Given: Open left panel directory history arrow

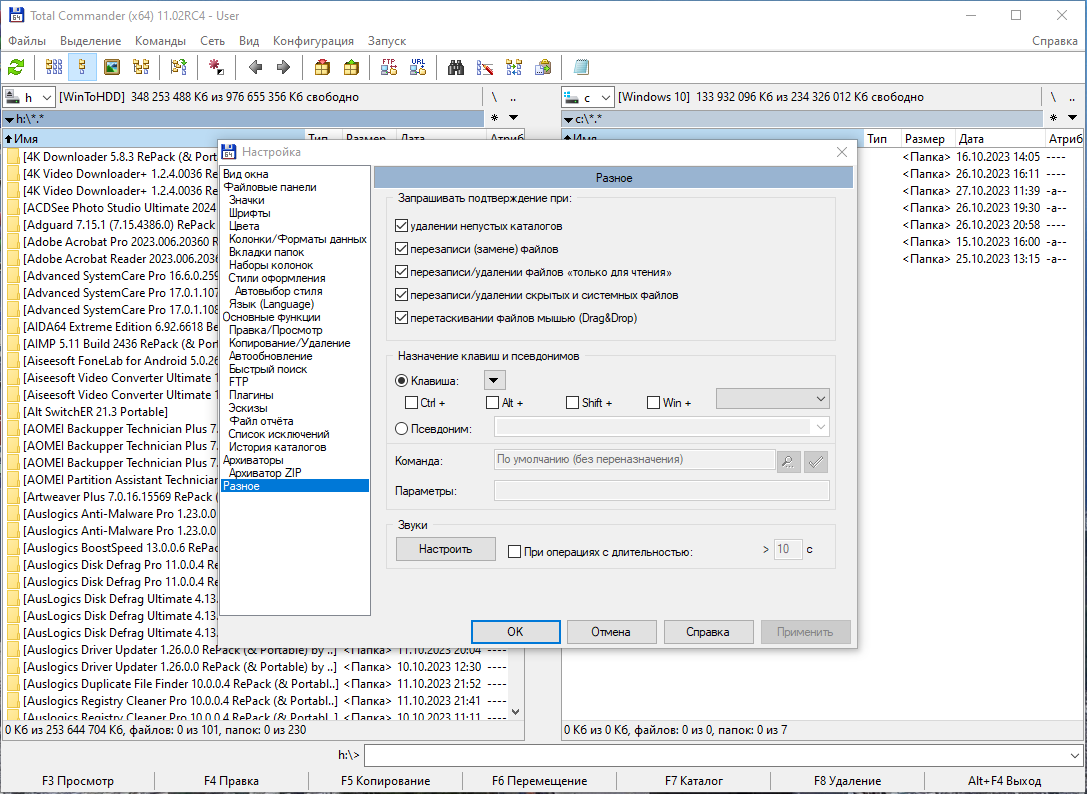Looking at the screenshot, I should point(514,118).
